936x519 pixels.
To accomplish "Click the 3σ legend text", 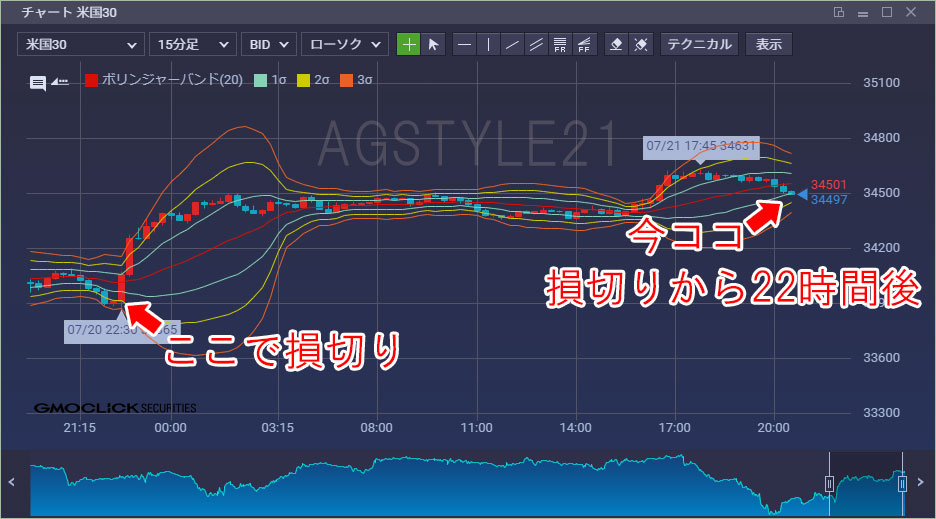I will [x=365, y=80].
